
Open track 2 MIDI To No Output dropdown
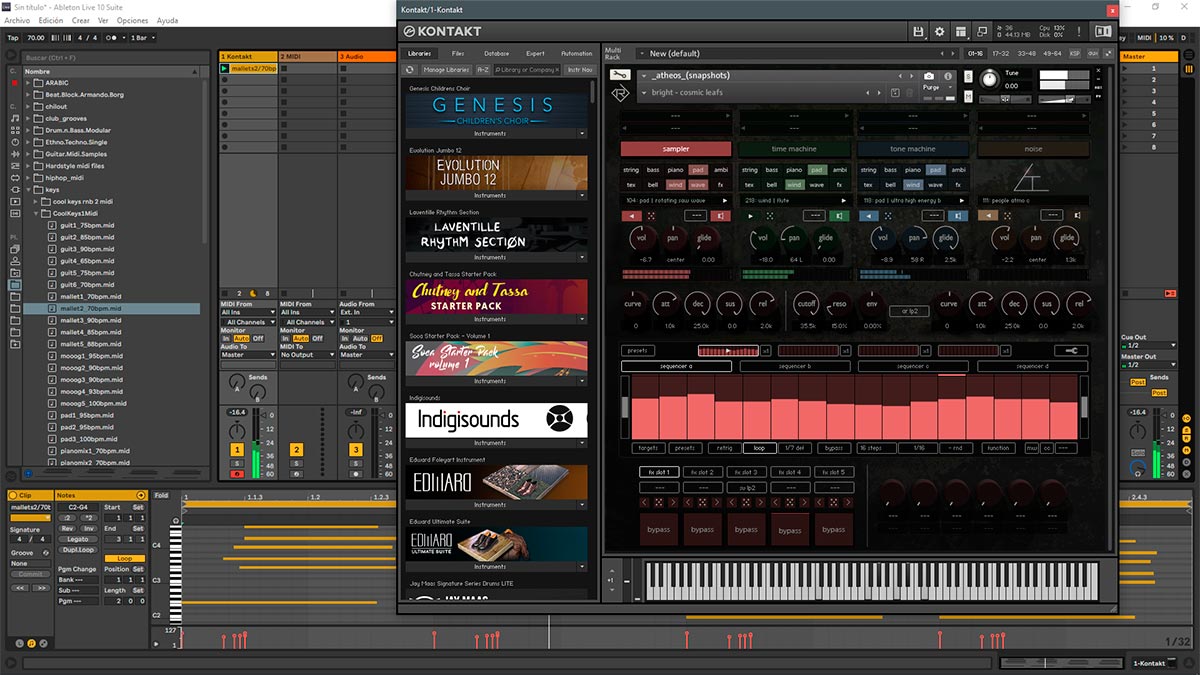point(308,355)
